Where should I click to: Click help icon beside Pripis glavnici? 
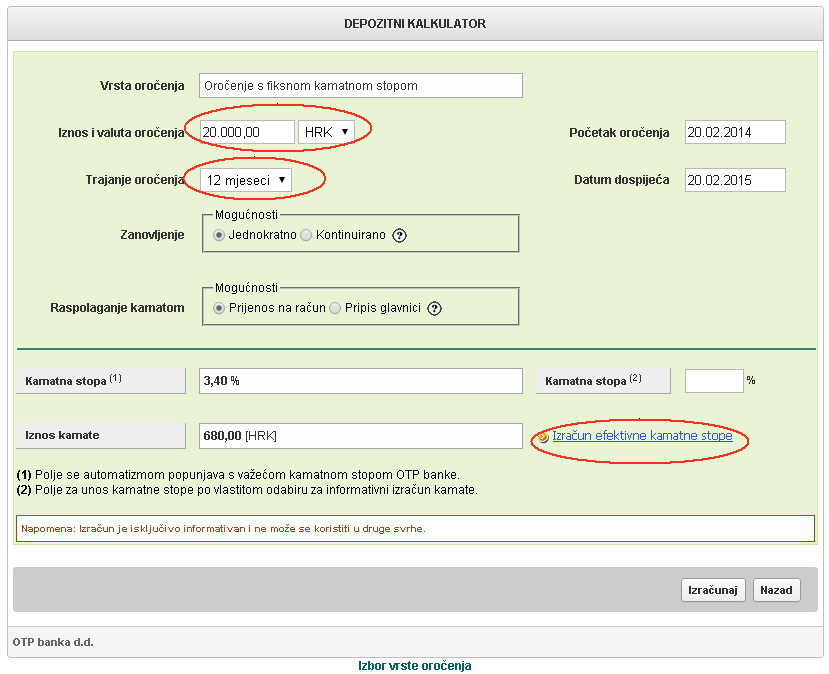(434, 308)
